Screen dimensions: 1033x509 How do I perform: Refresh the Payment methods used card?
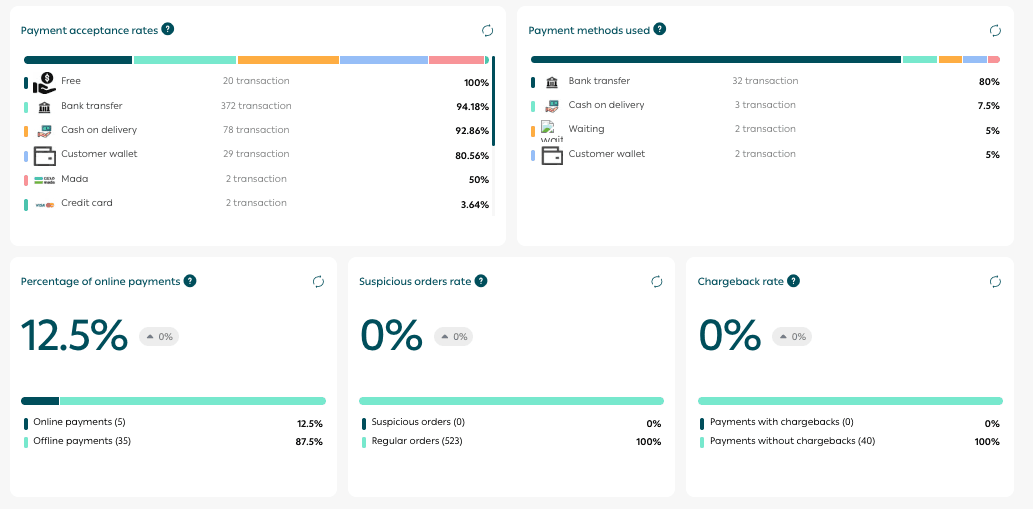click(995, 31)
